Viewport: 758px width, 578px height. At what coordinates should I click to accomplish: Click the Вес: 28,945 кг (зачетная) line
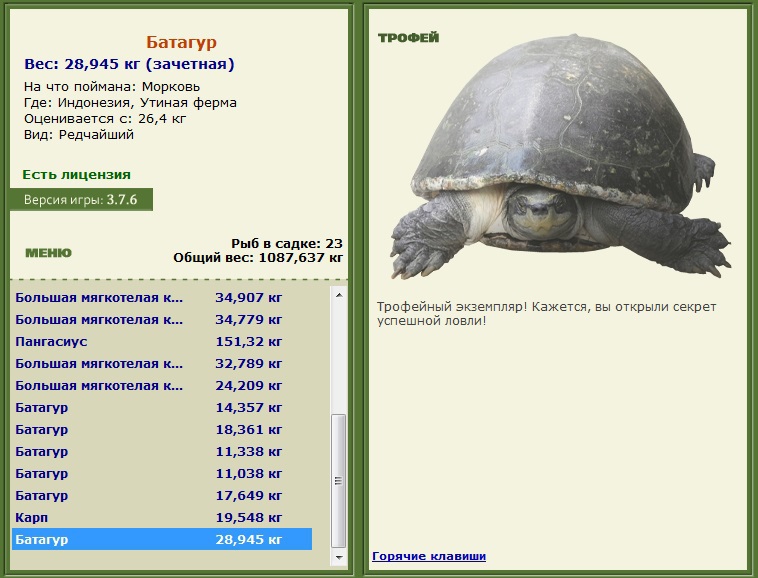(129, 64)
